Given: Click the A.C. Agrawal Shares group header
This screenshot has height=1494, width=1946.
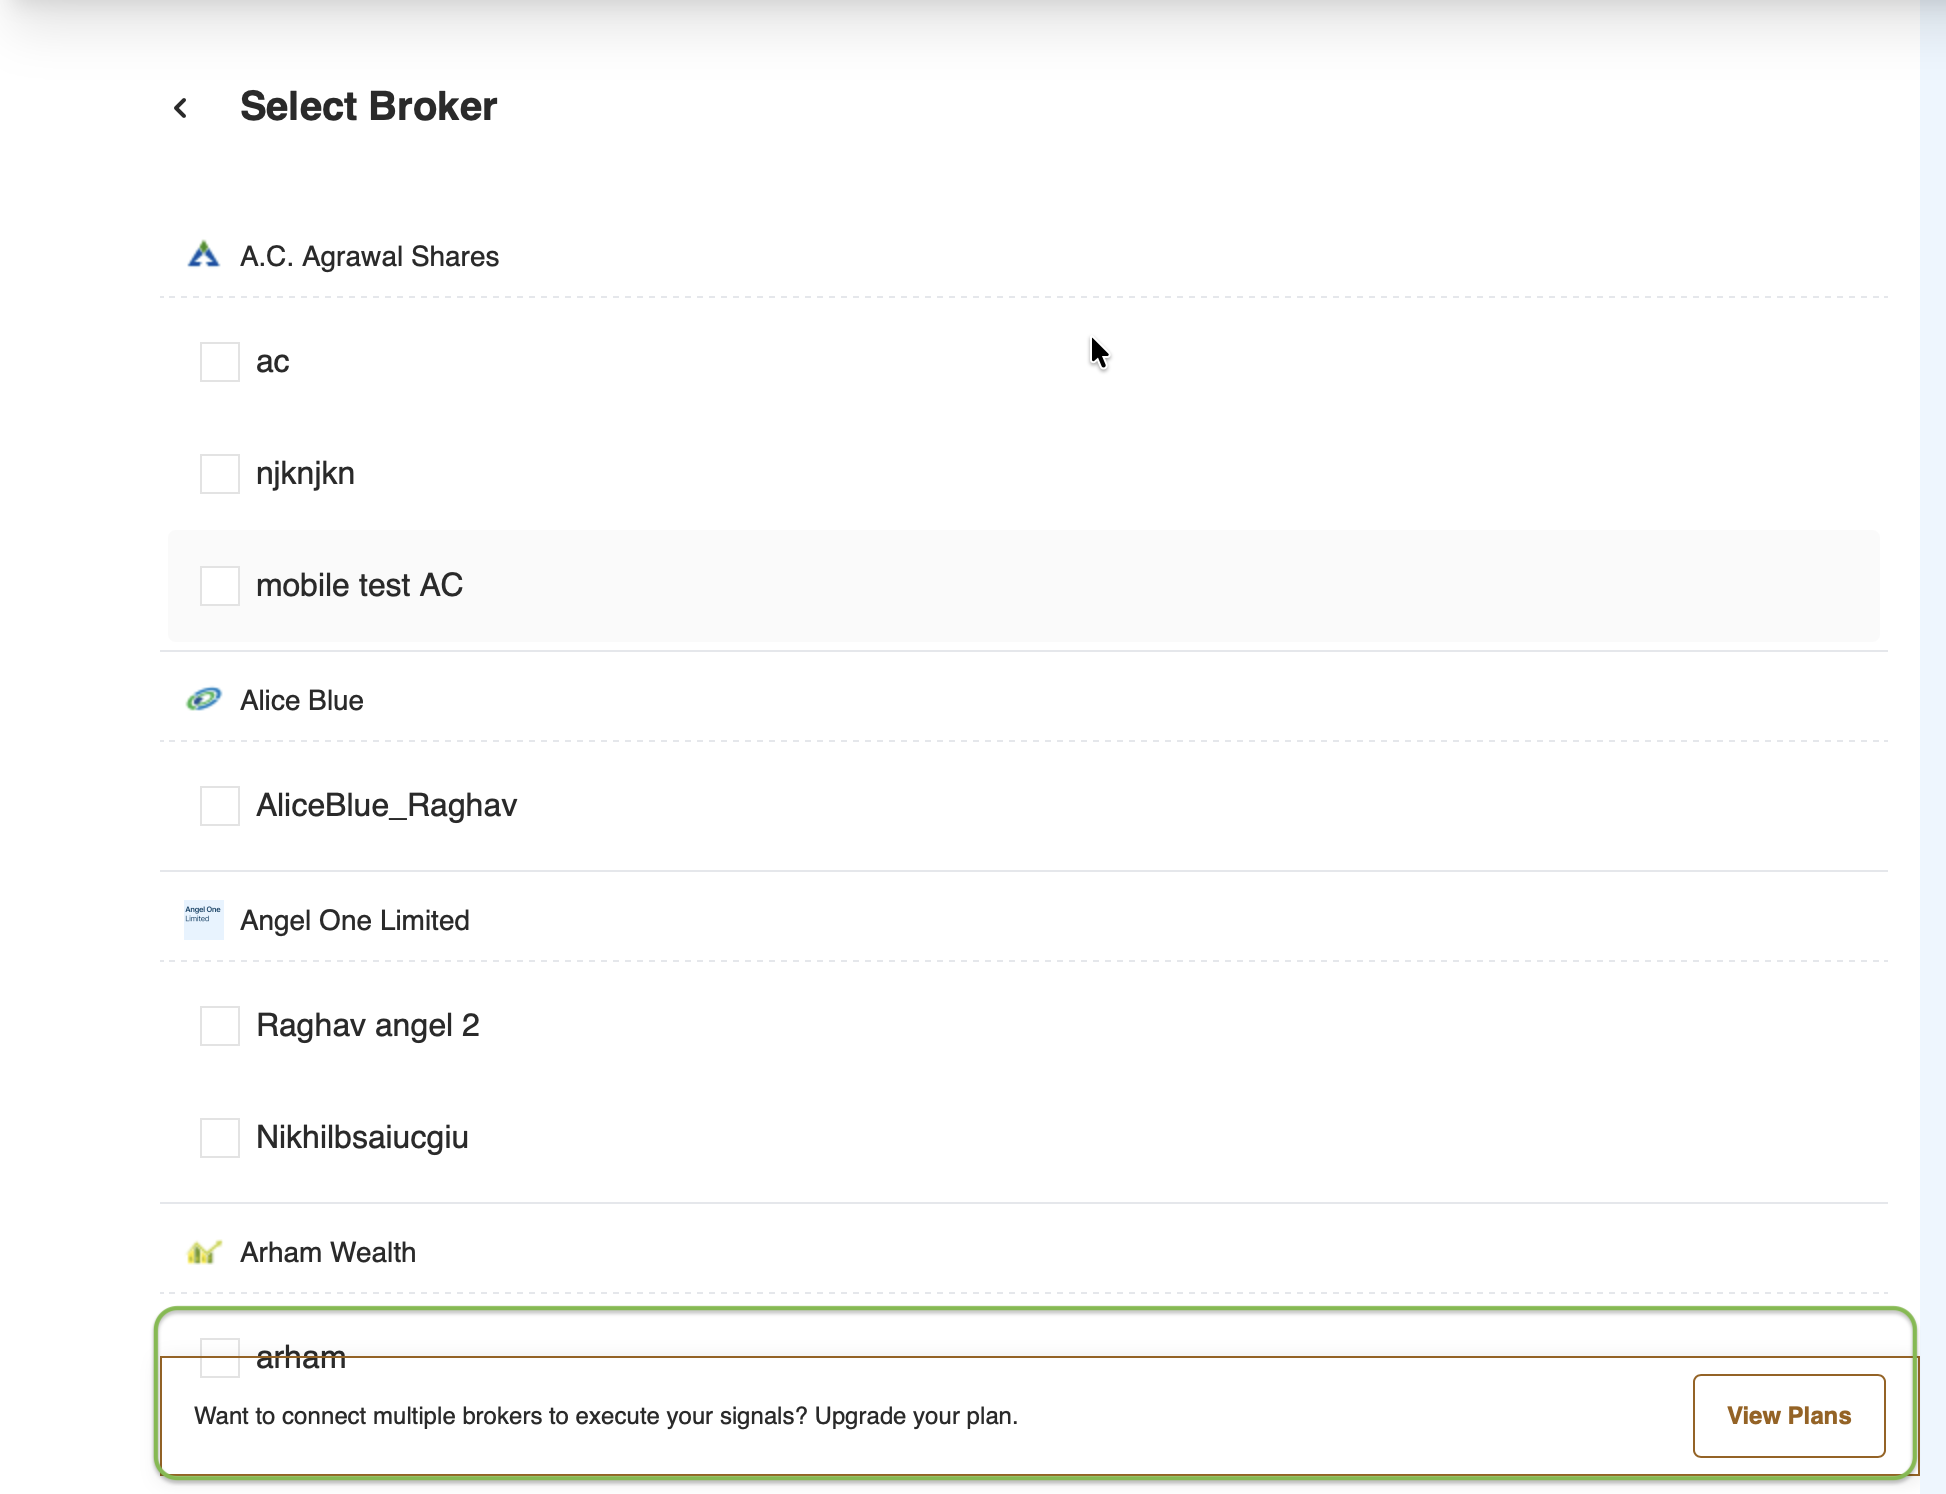Looking at the screenshot, I should tap(369, 257).
